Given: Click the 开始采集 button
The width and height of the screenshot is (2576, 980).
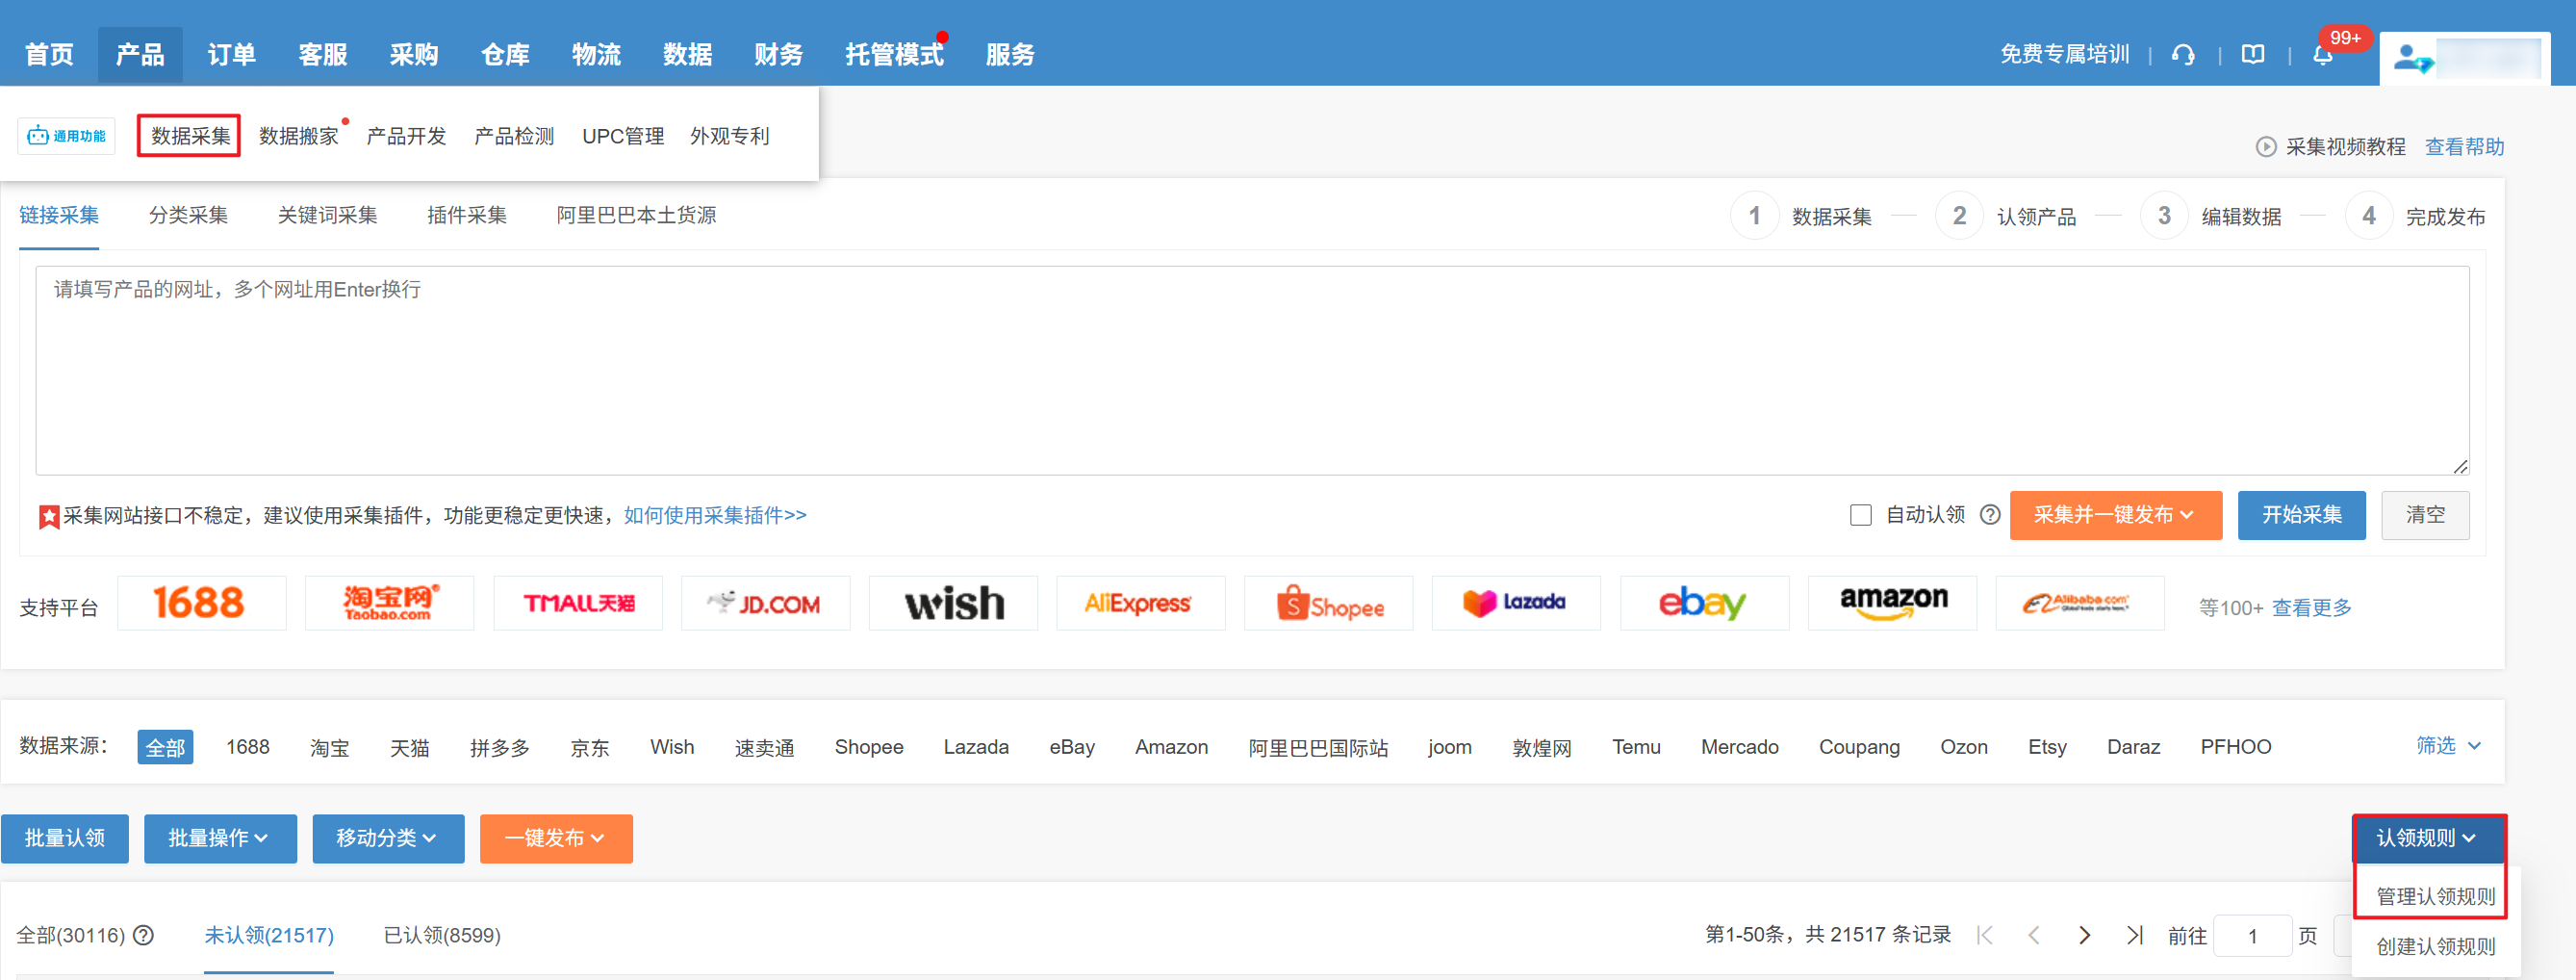Looking at the screenshot, I should tap(2301, 515).
